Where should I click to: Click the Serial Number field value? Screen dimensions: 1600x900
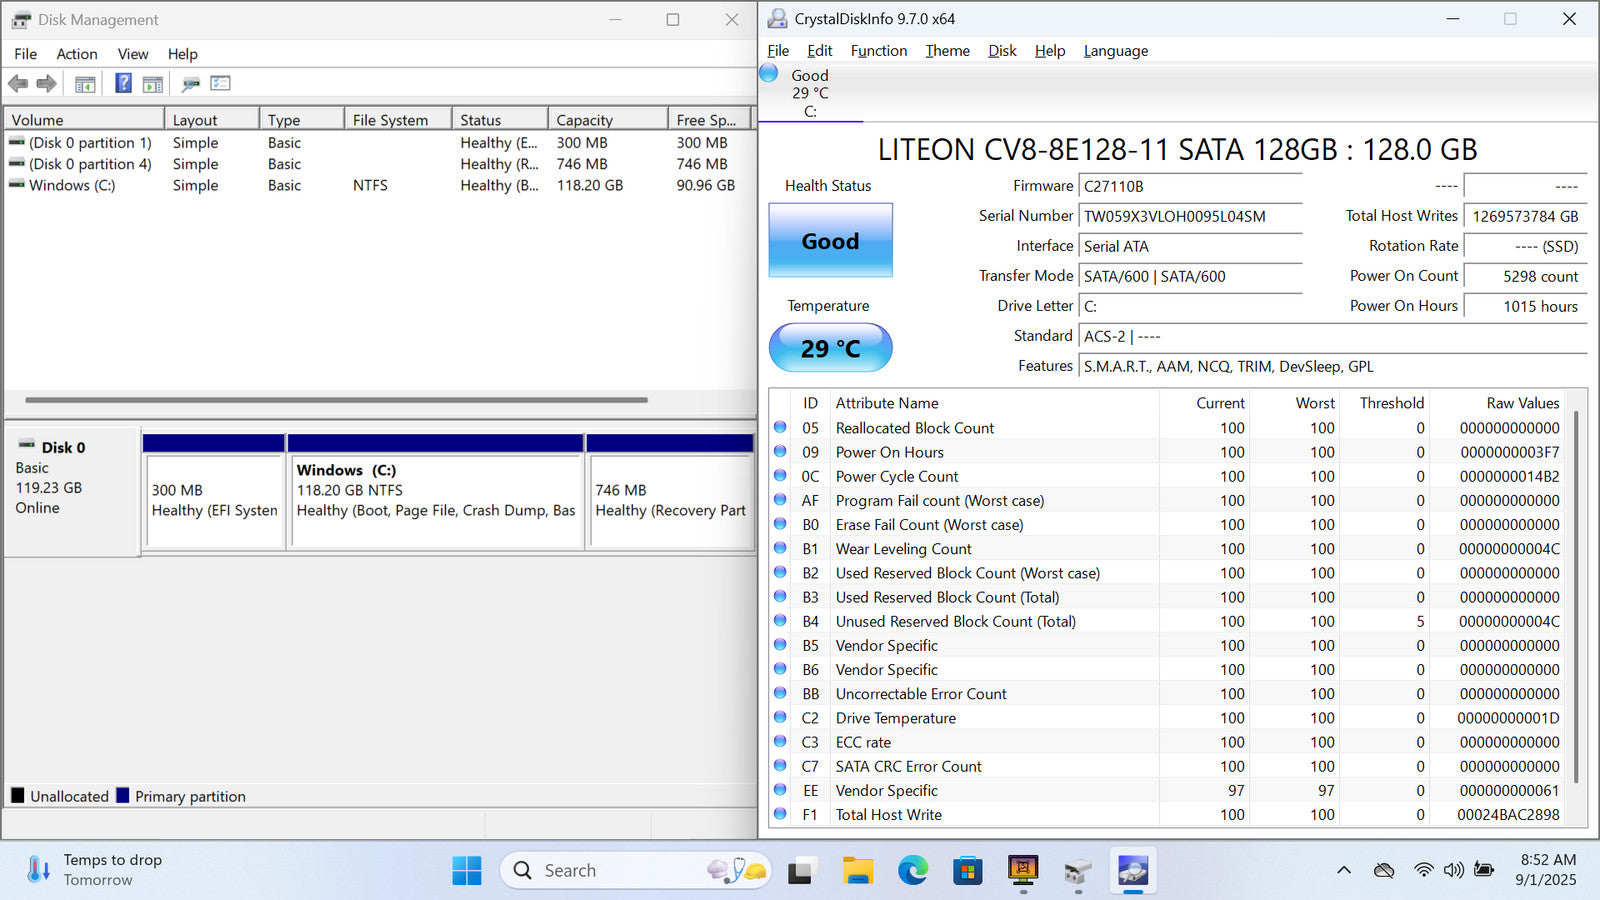[1190, 216]
